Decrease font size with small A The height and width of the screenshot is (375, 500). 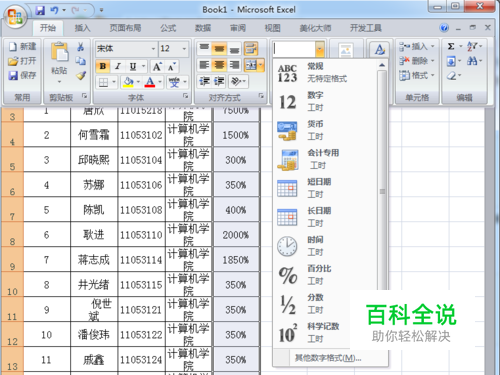tap(171, 67)
